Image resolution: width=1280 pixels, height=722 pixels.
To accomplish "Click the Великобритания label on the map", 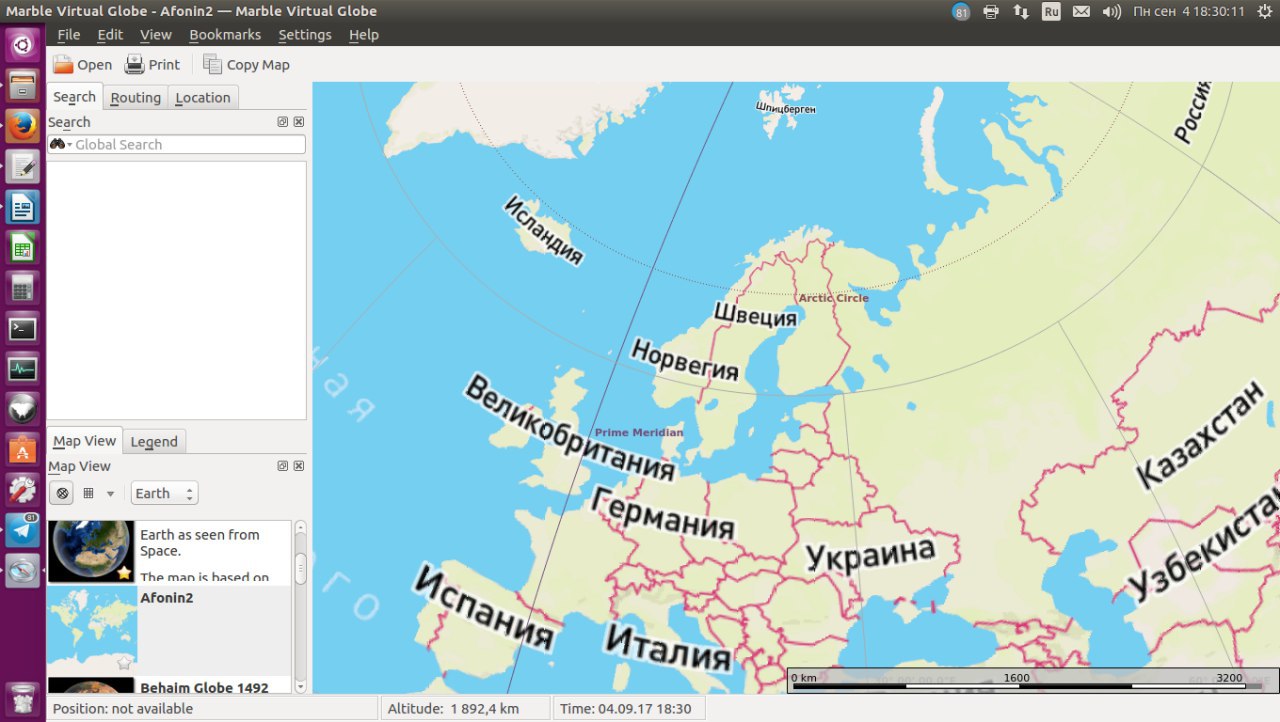I will click(570, 428).
